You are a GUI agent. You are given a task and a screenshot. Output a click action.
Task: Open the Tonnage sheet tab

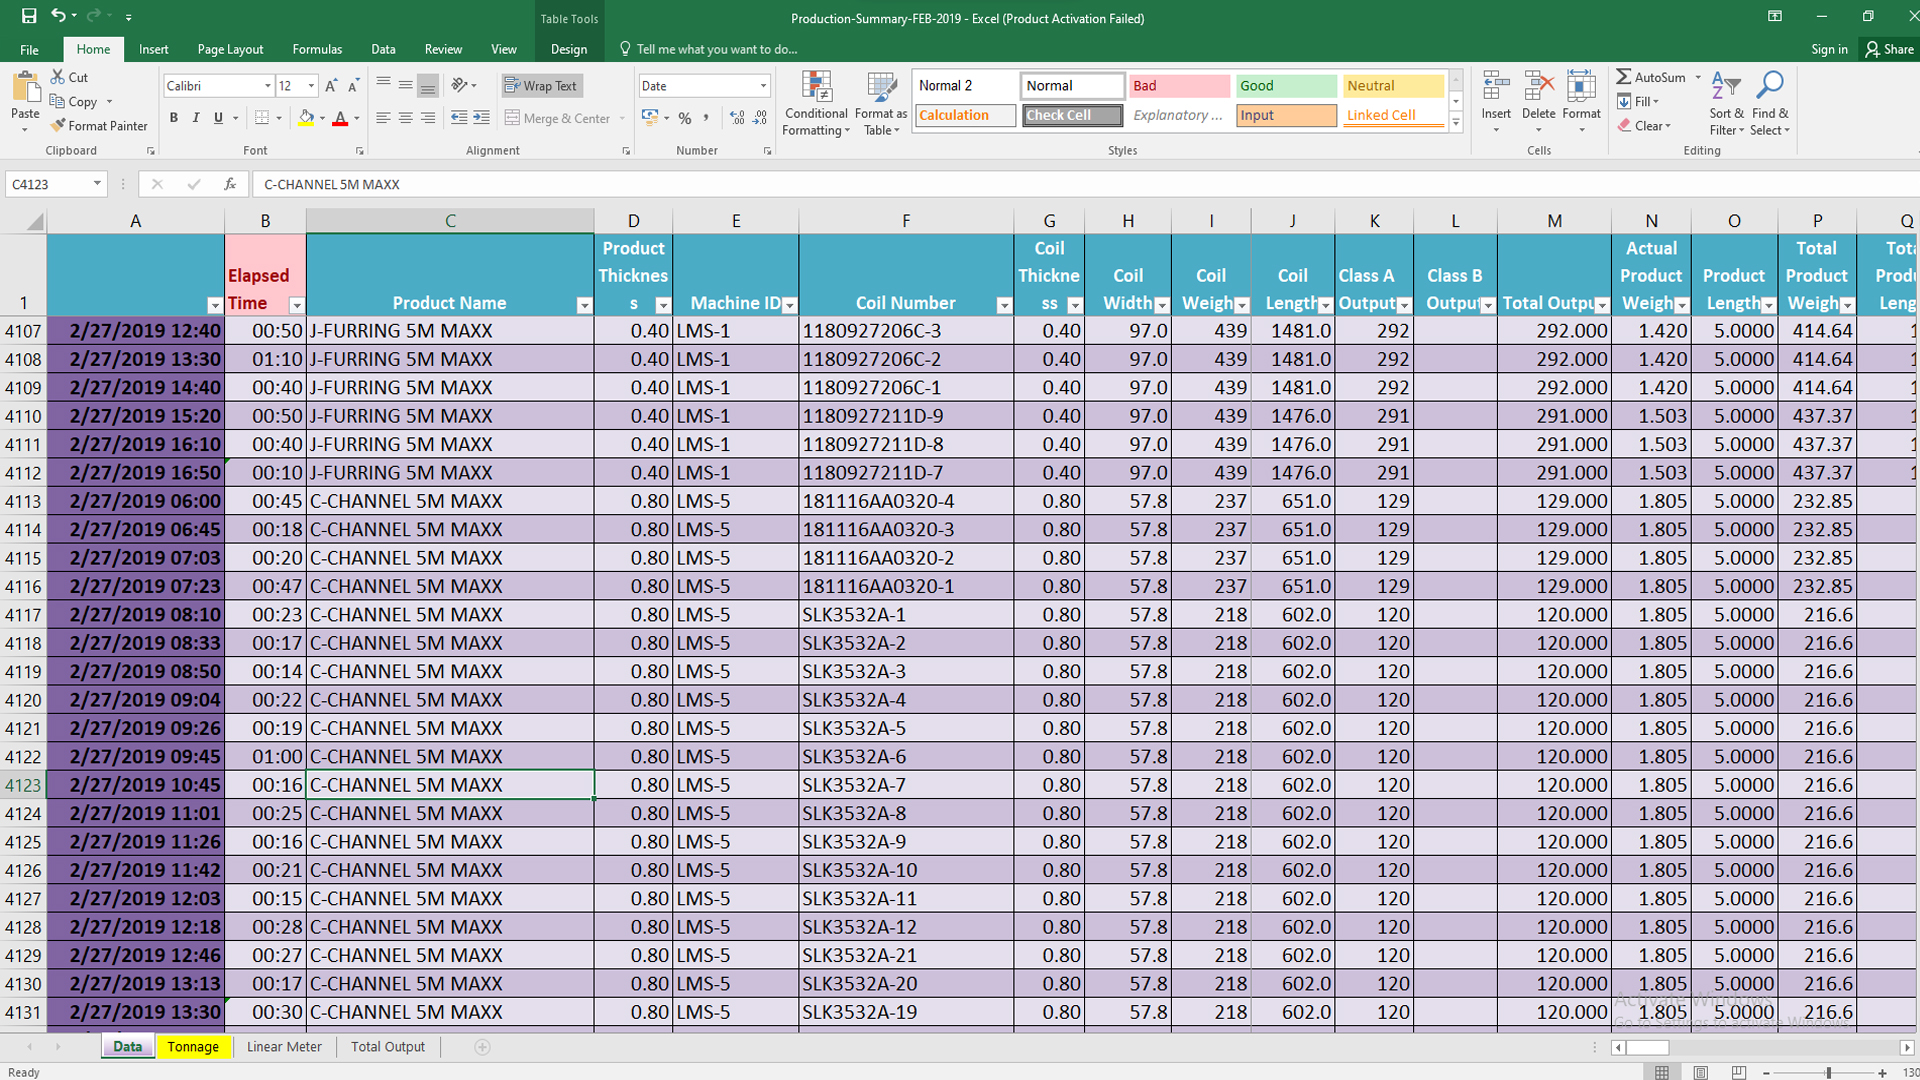click(x=193, y=1047)
